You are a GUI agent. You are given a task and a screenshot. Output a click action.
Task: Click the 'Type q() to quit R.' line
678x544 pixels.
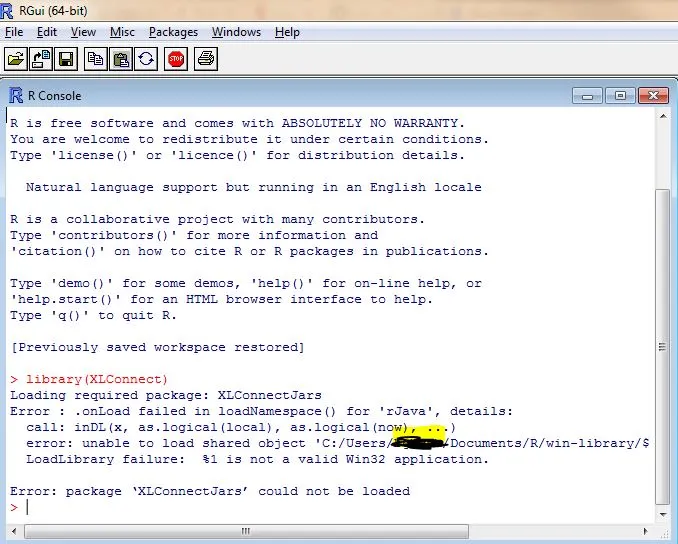point(93,315)
